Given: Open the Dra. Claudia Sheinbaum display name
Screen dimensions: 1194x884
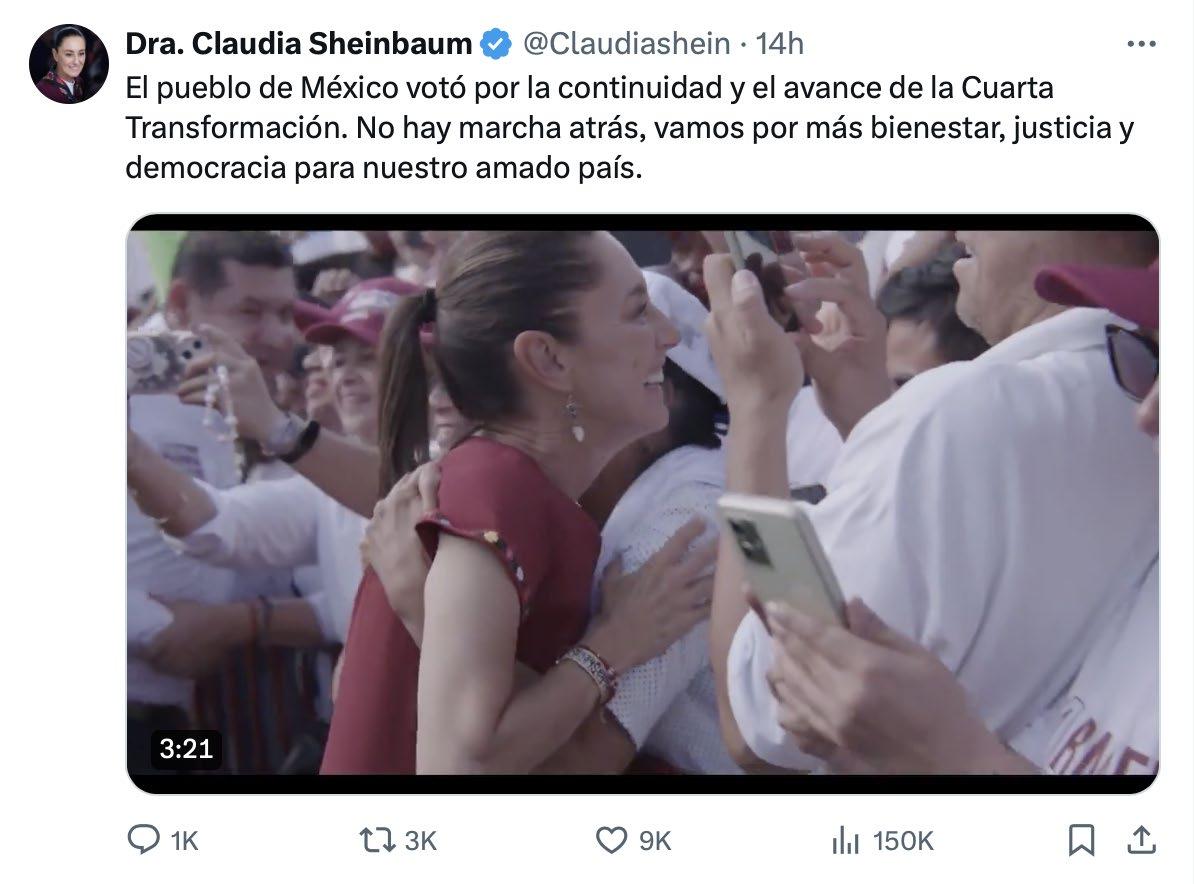Looking at the screenshot, I should (298, 44).
